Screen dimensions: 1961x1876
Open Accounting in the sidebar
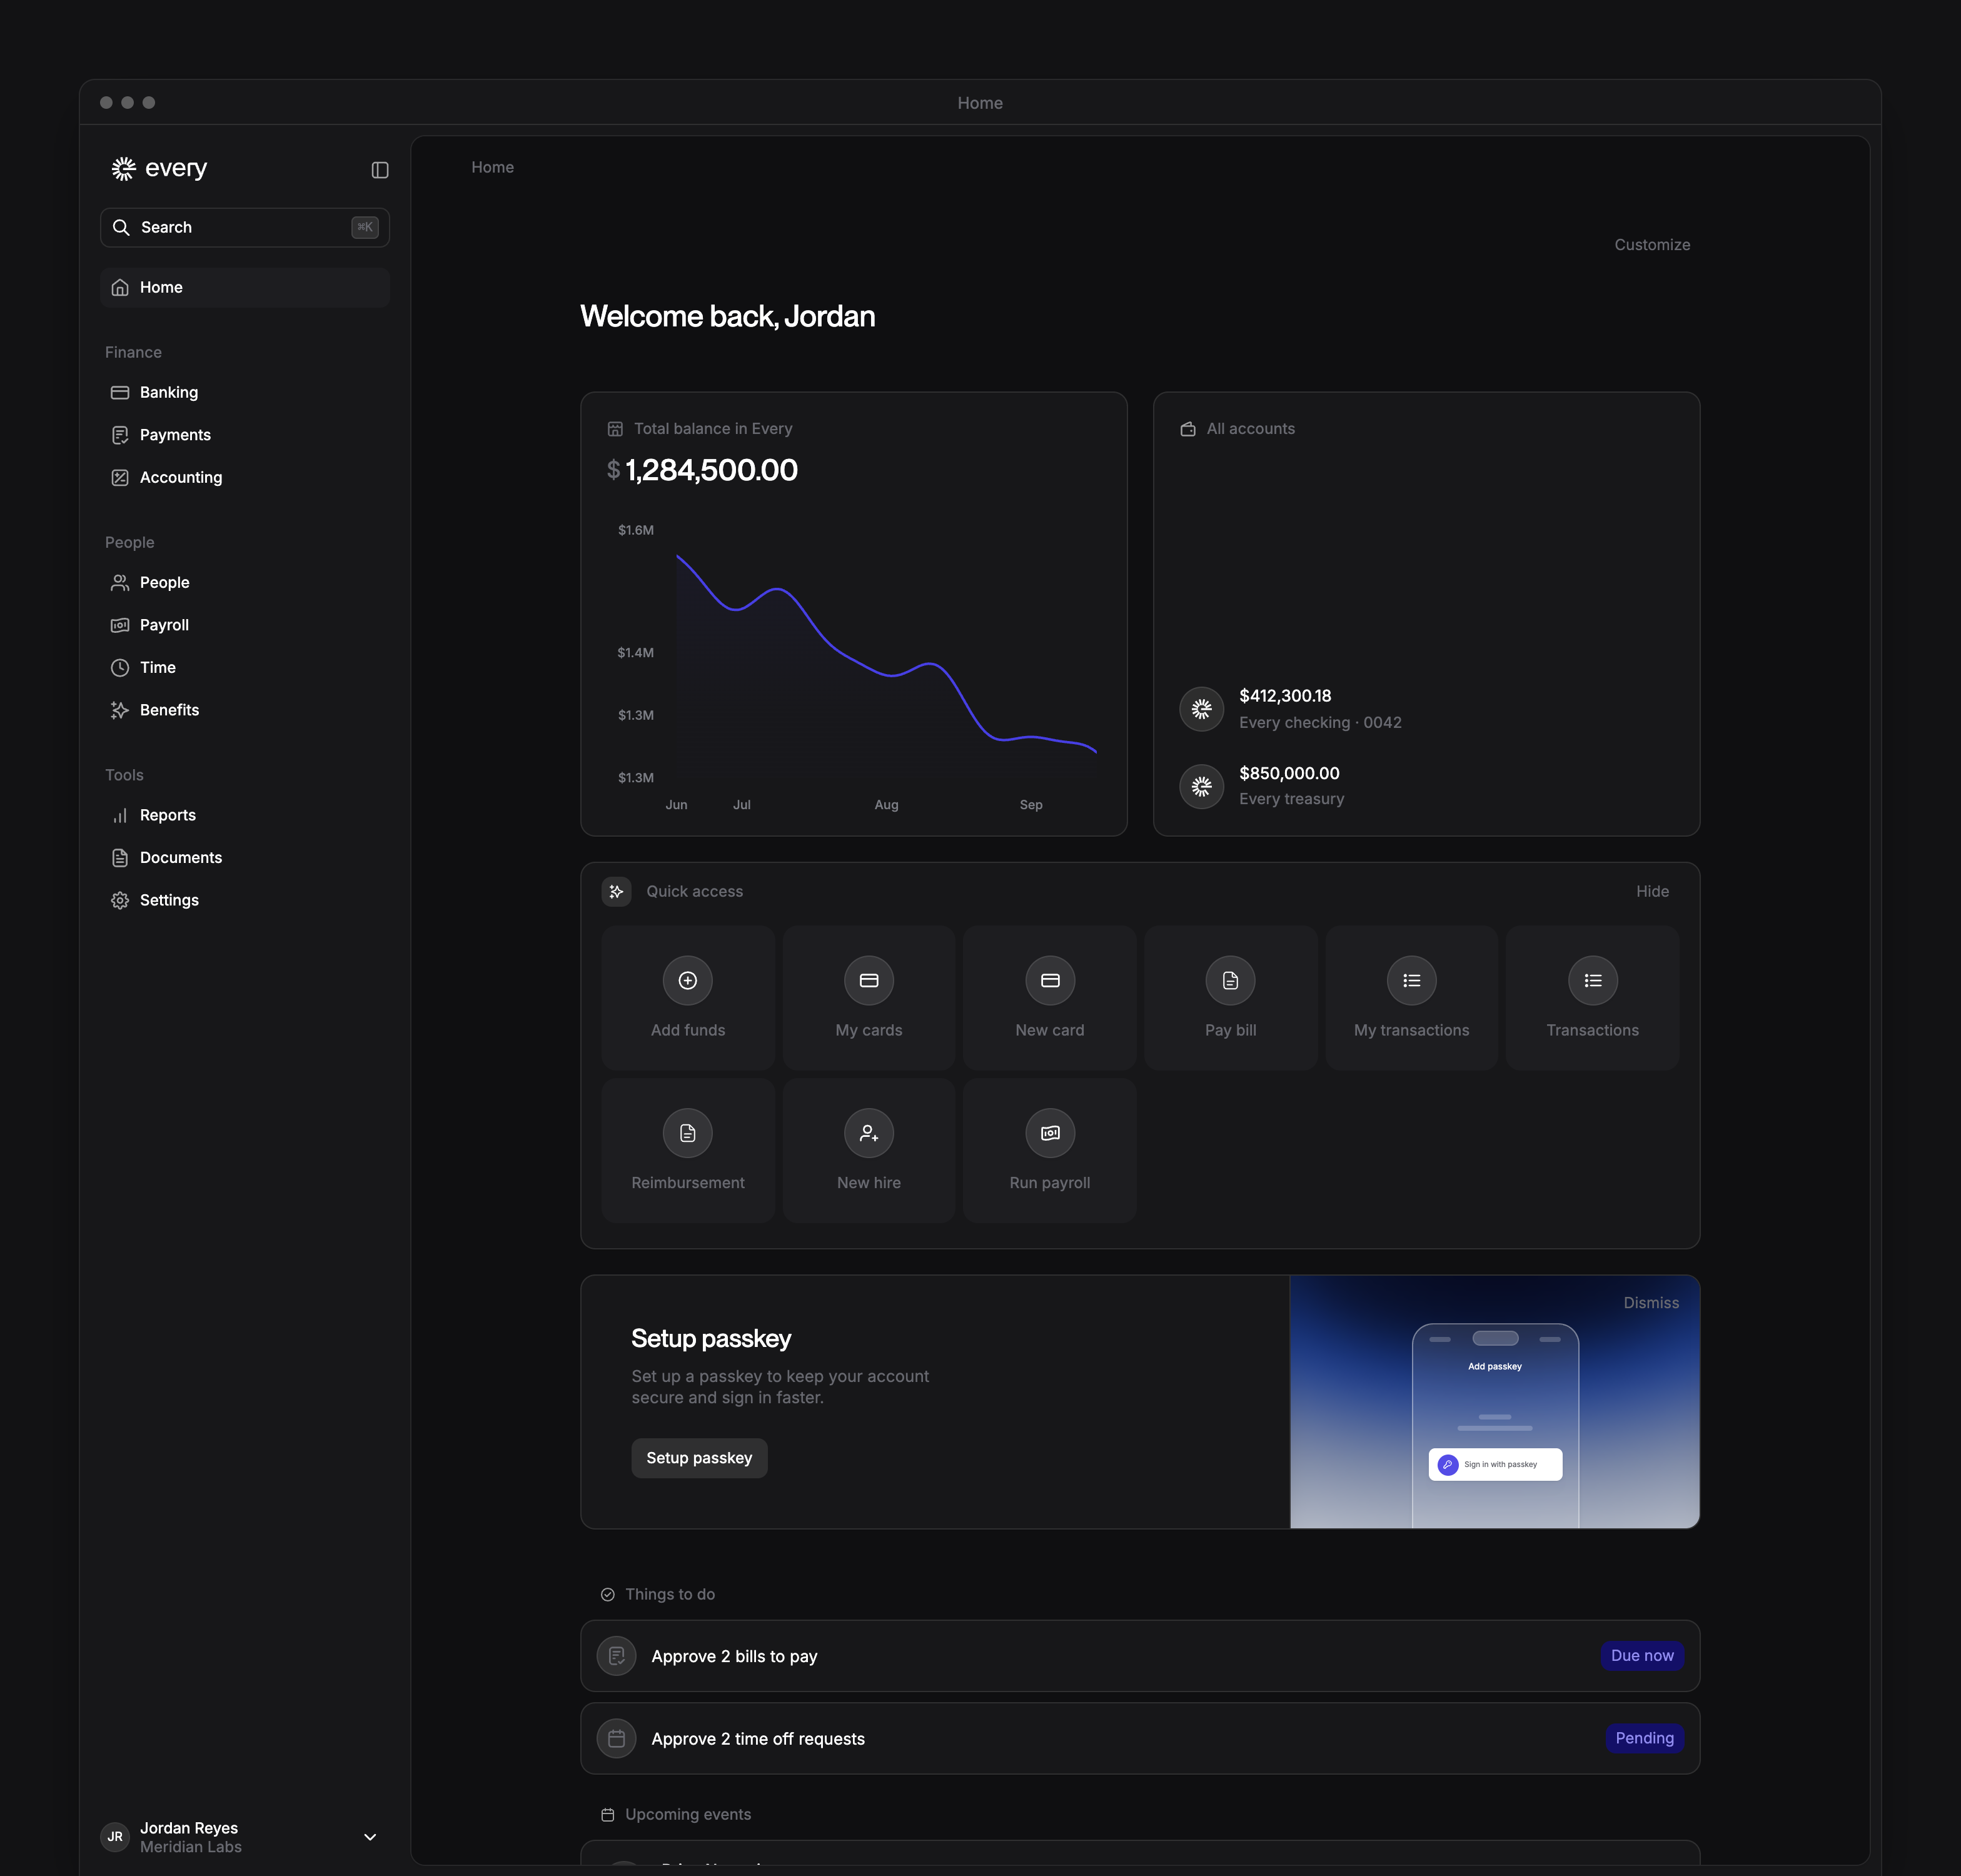pos(245,477)
